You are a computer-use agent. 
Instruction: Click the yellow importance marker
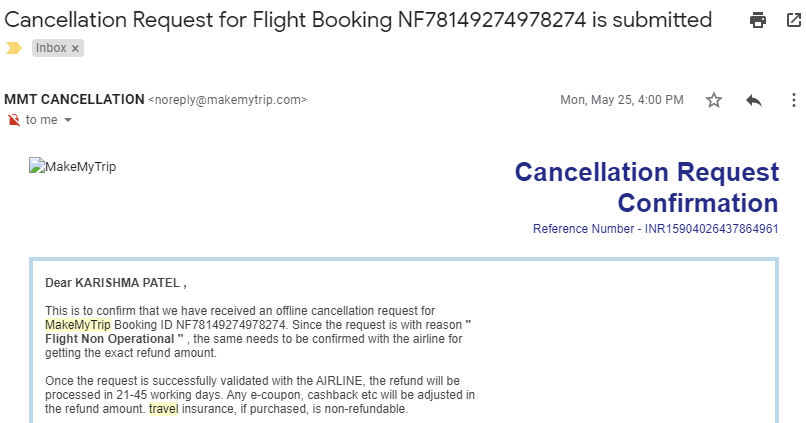tap(13, 47)
